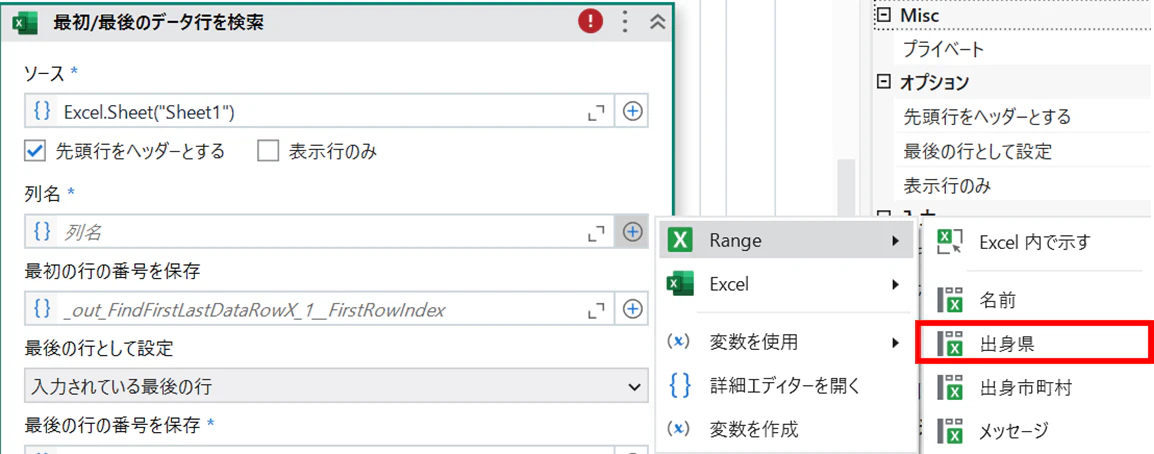Select 名前 column in submenu
The width and height of the screenshot is (1154, 454).
pos(1036,299)
